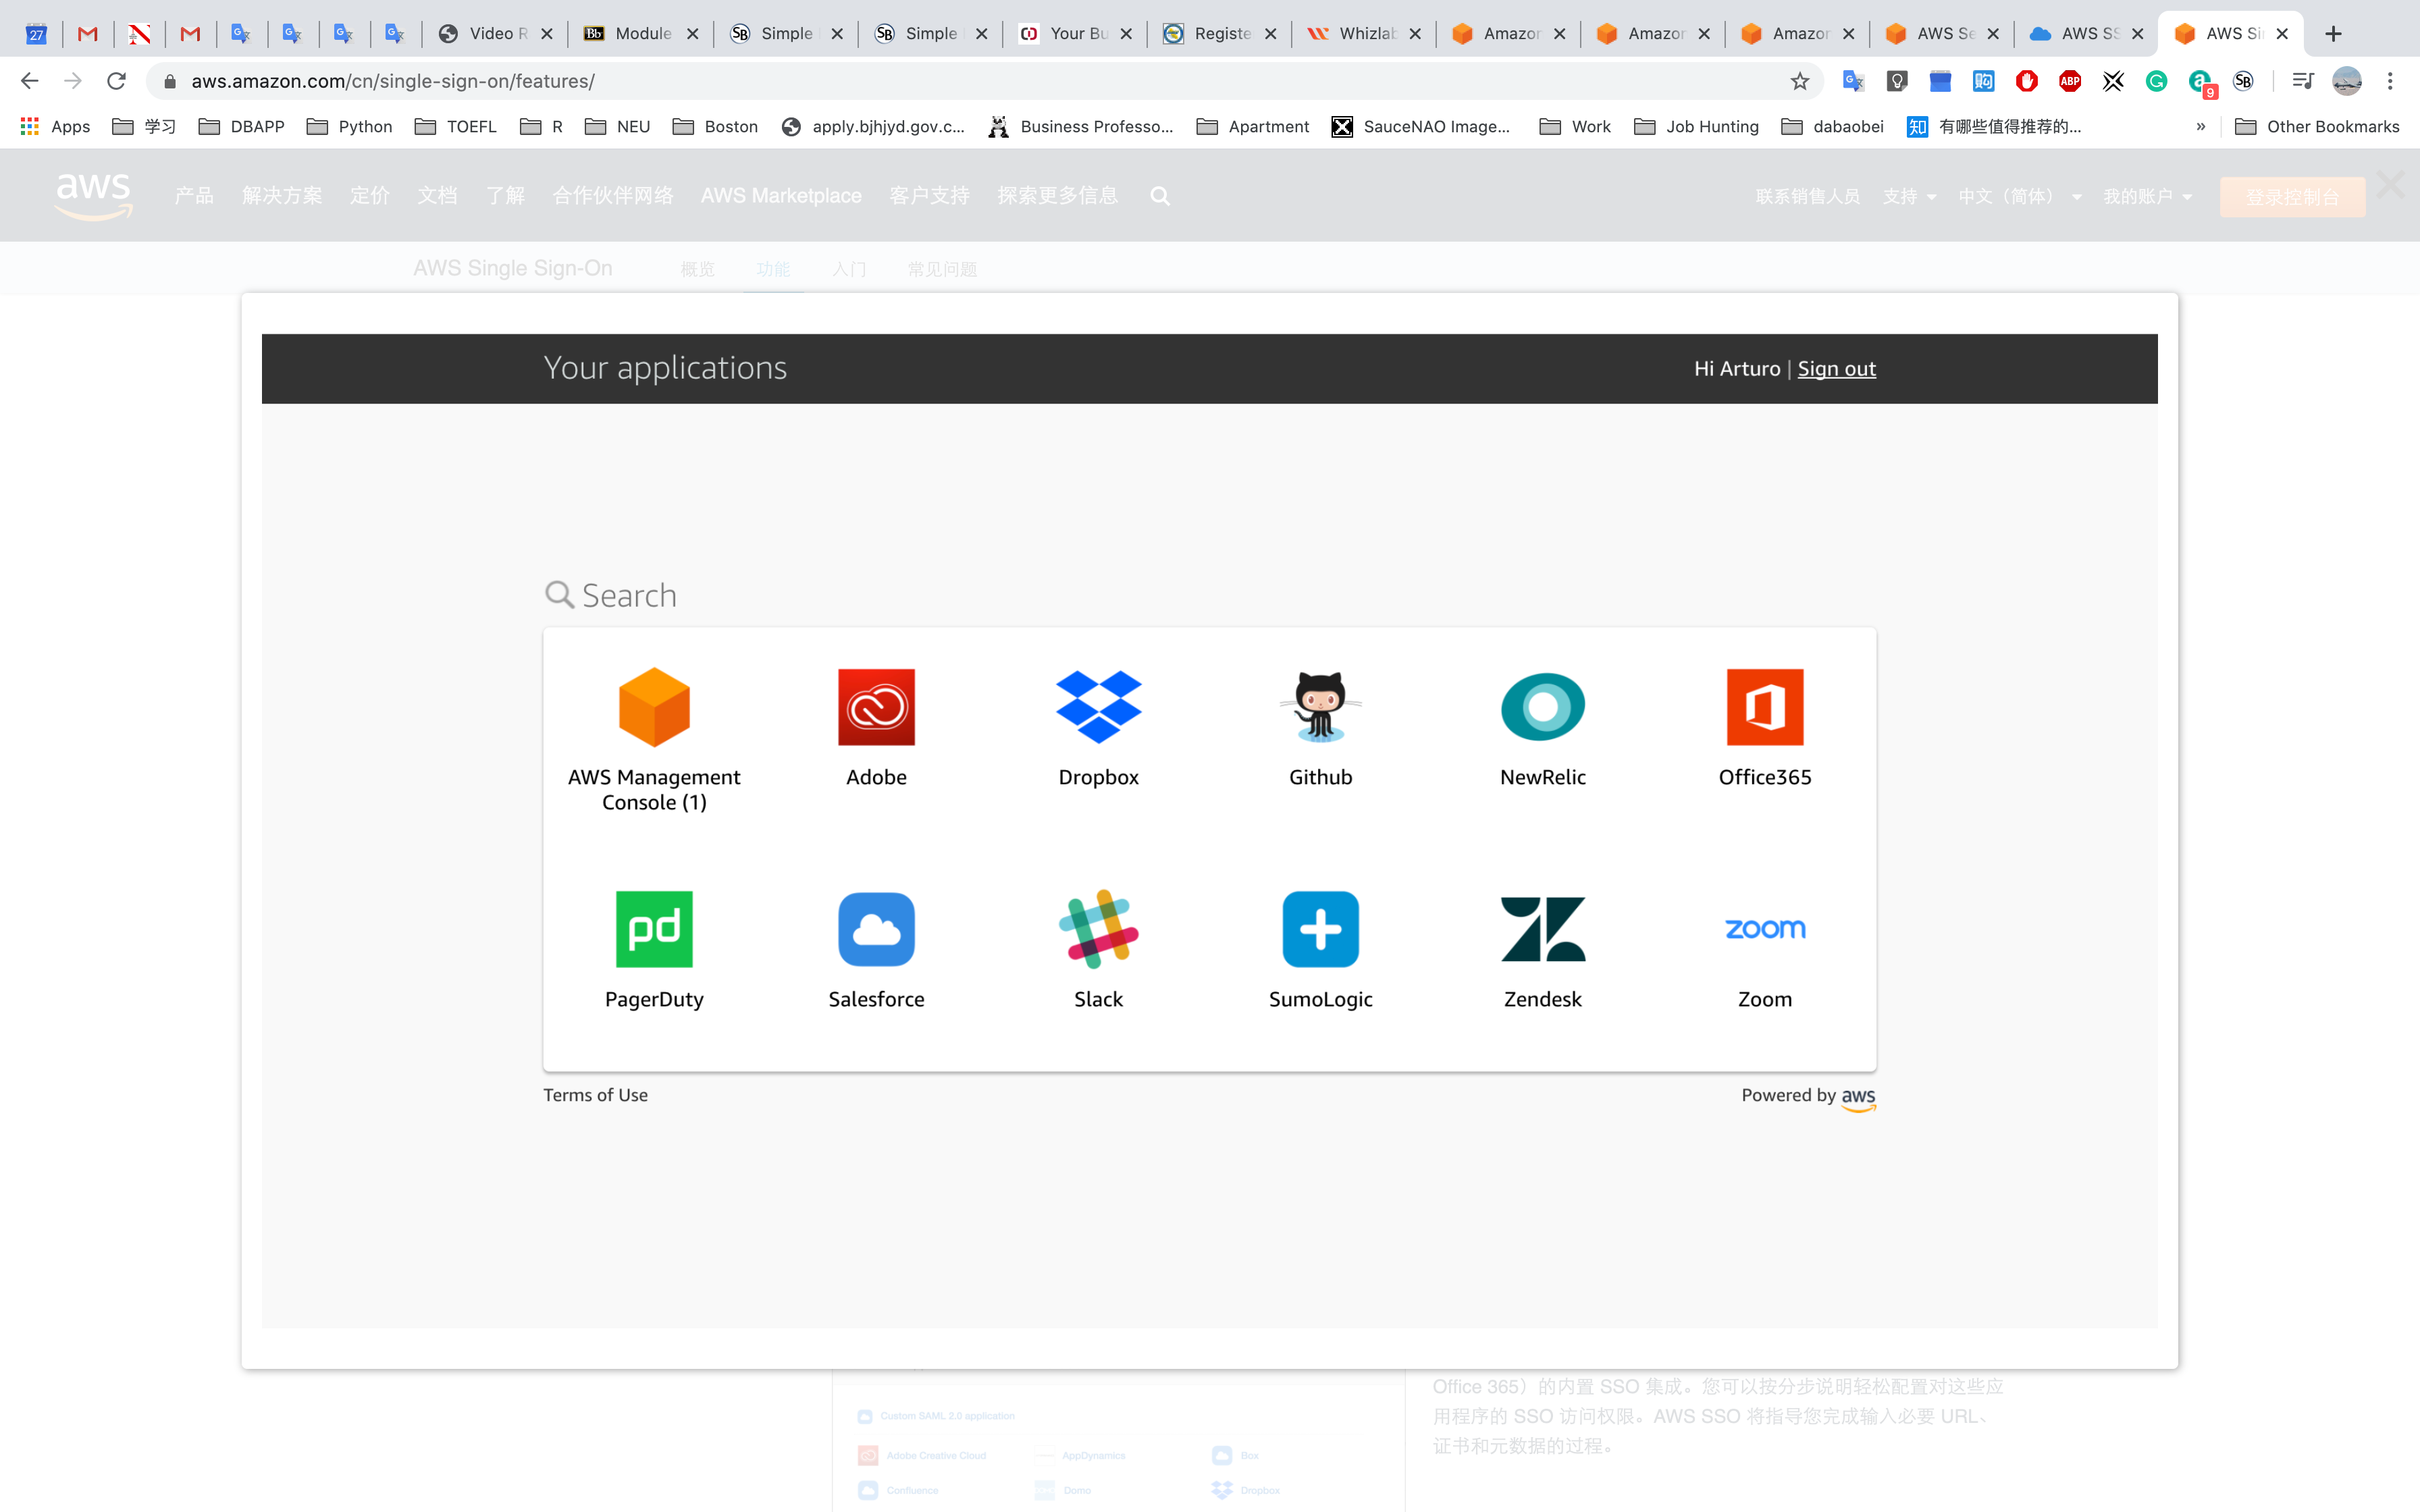Image resolution: width=2420 pixels, height=1512 pixels.
Task: Open the Office365 app icon
Action: point(1764,707)
